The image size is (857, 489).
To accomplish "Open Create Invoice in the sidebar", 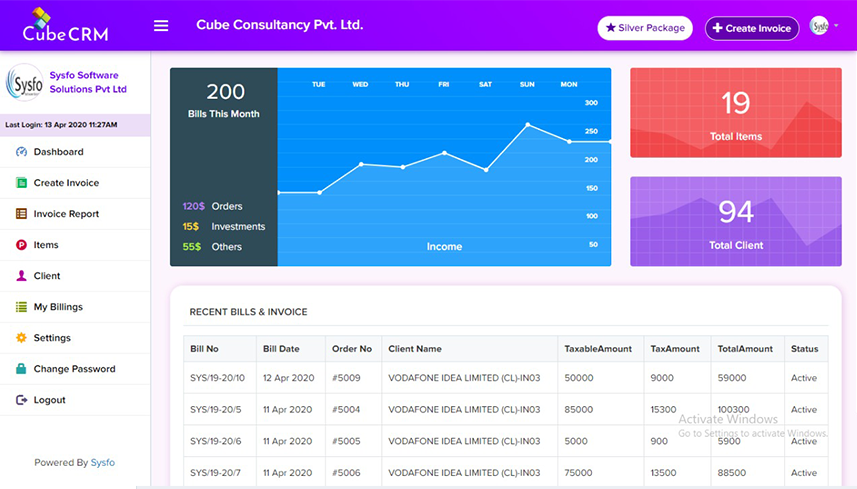I will pyautogui.click(x=75, y=183).
